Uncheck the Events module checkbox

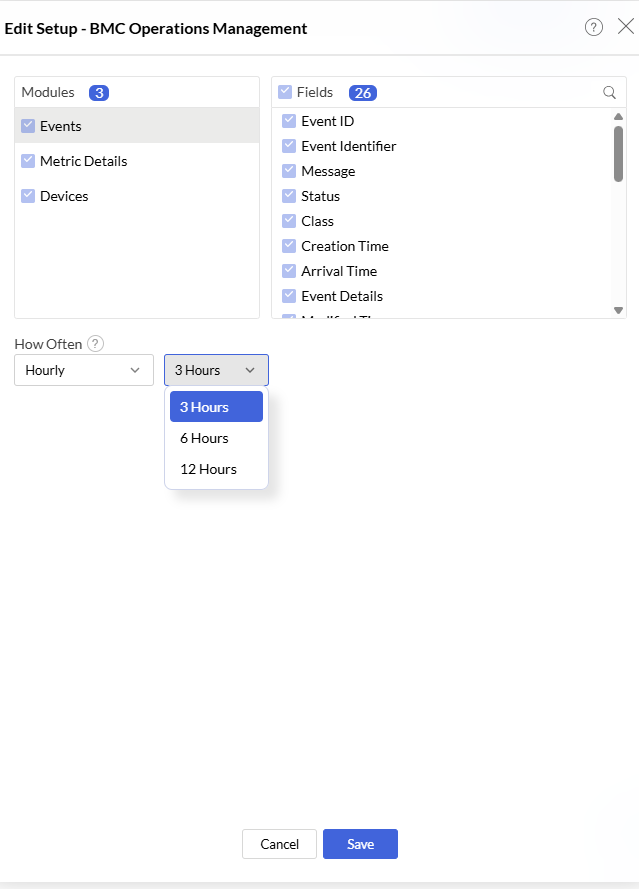(x=28, y=126)
